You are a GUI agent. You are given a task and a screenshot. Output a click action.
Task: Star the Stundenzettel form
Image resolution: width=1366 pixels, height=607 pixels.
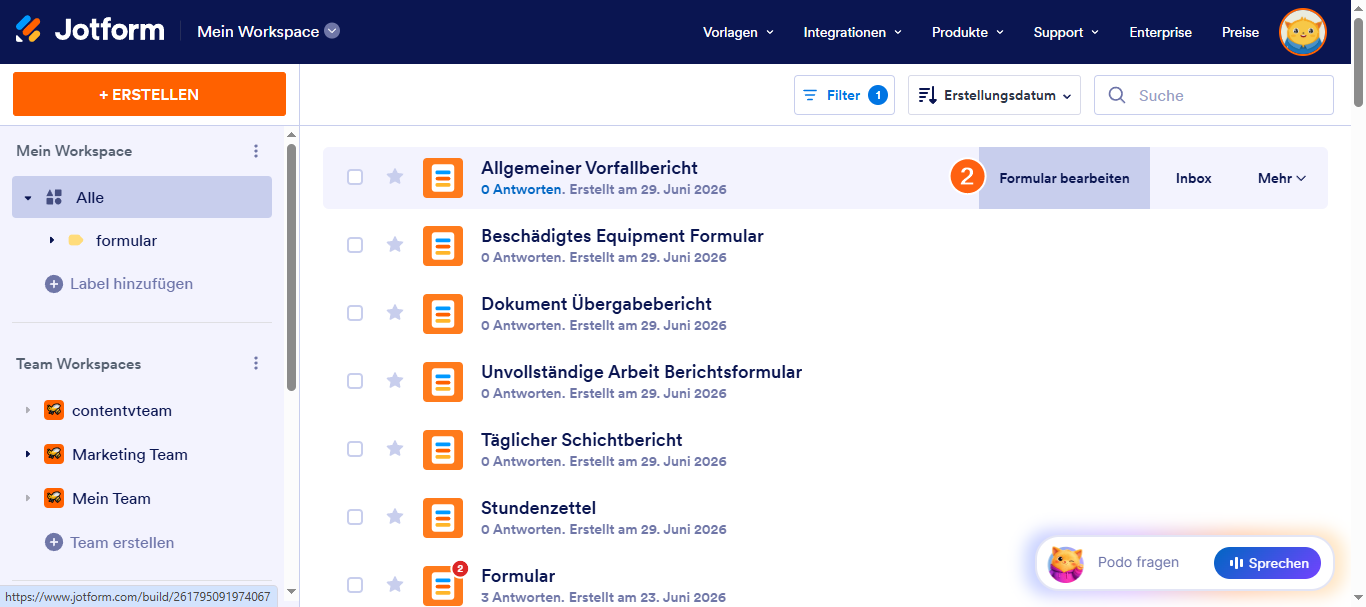click(x=395, y=517)
